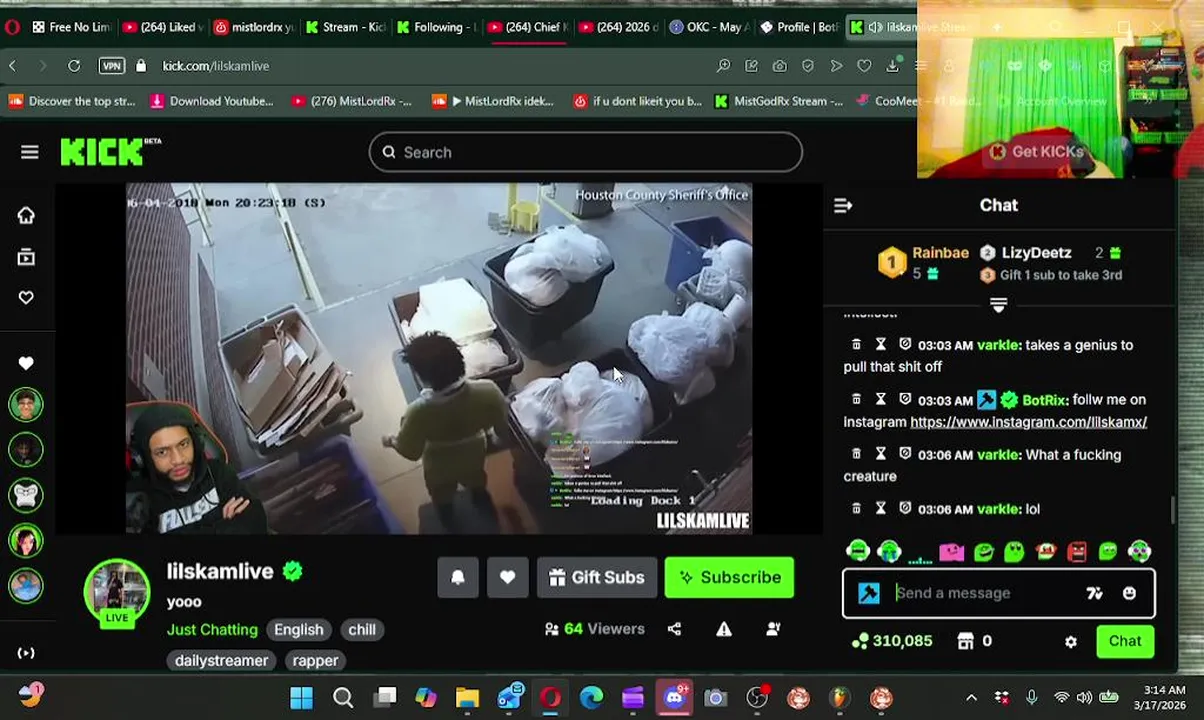Image resolution: width=1204 pixels, height=720 pixels.
Task: Focus the Kick Search field
Action: click(586, 152)
